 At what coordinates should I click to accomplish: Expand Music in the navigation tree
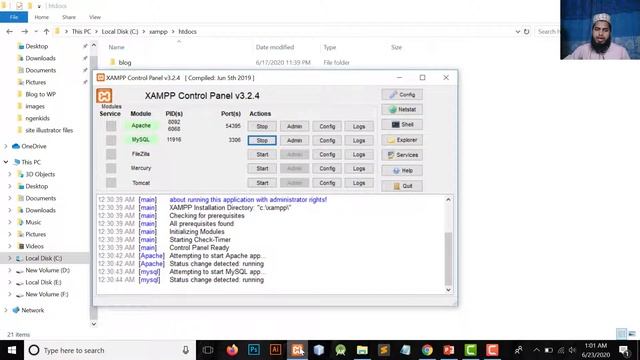(x=10, y=222)
